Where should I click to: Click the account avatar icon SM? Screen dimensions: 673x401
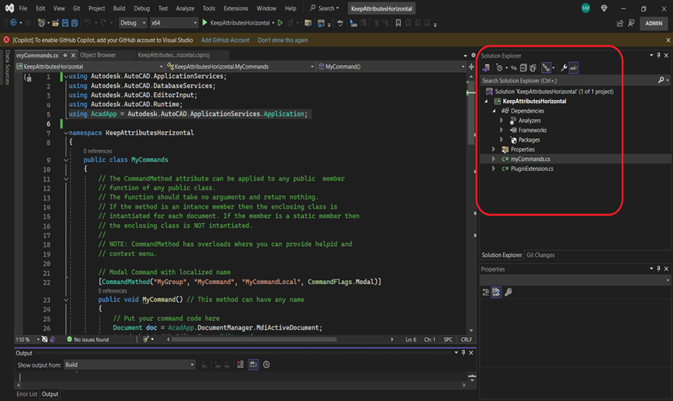585,8
